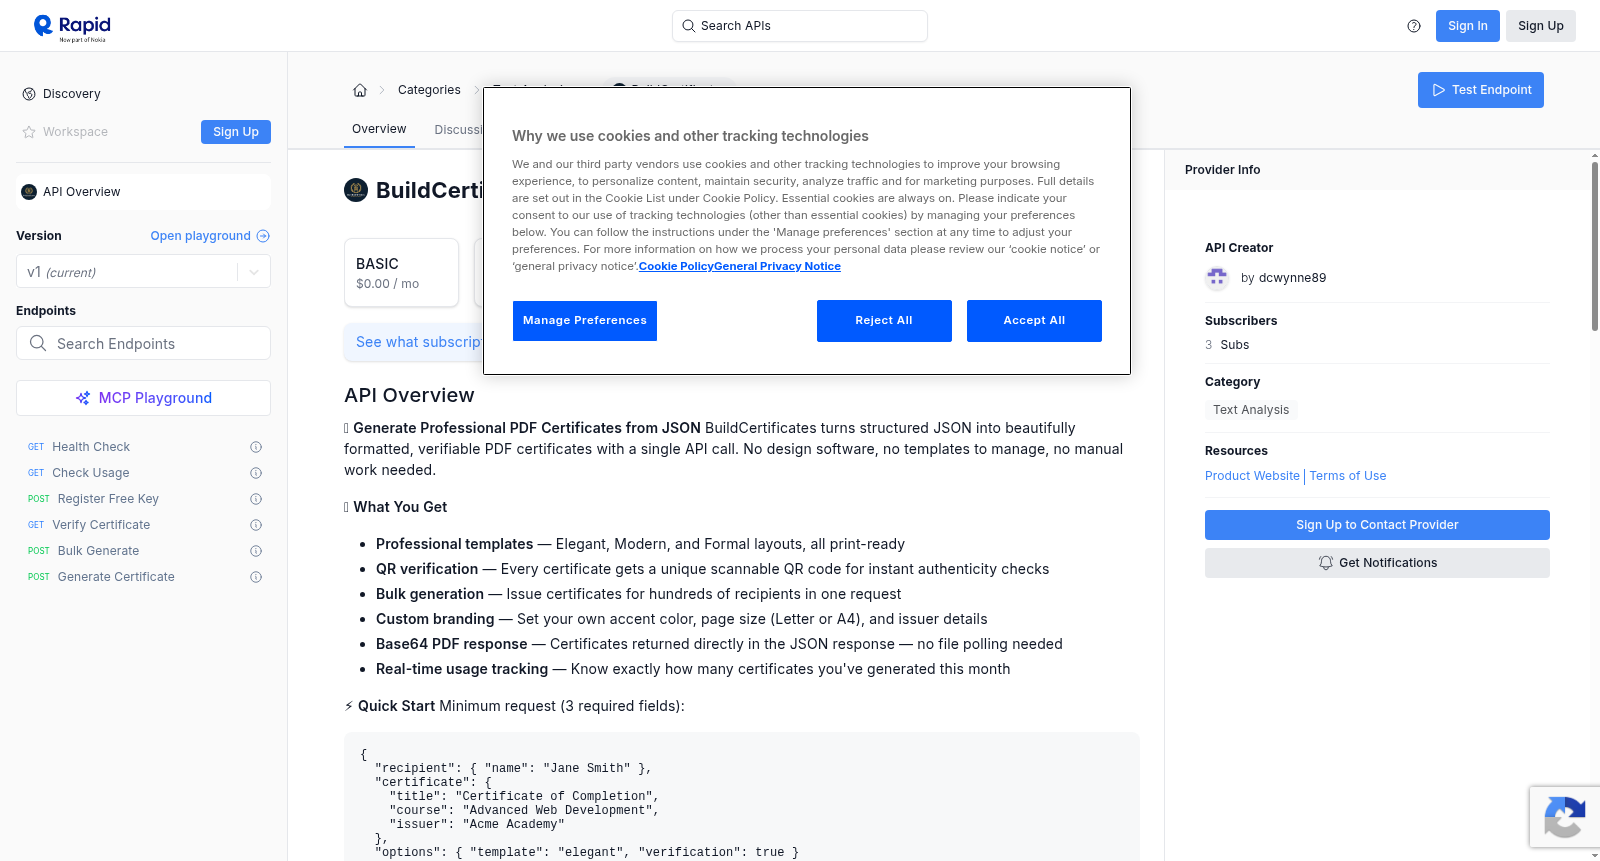
Task: Open the Health Check endpoint
Action: 91,447
